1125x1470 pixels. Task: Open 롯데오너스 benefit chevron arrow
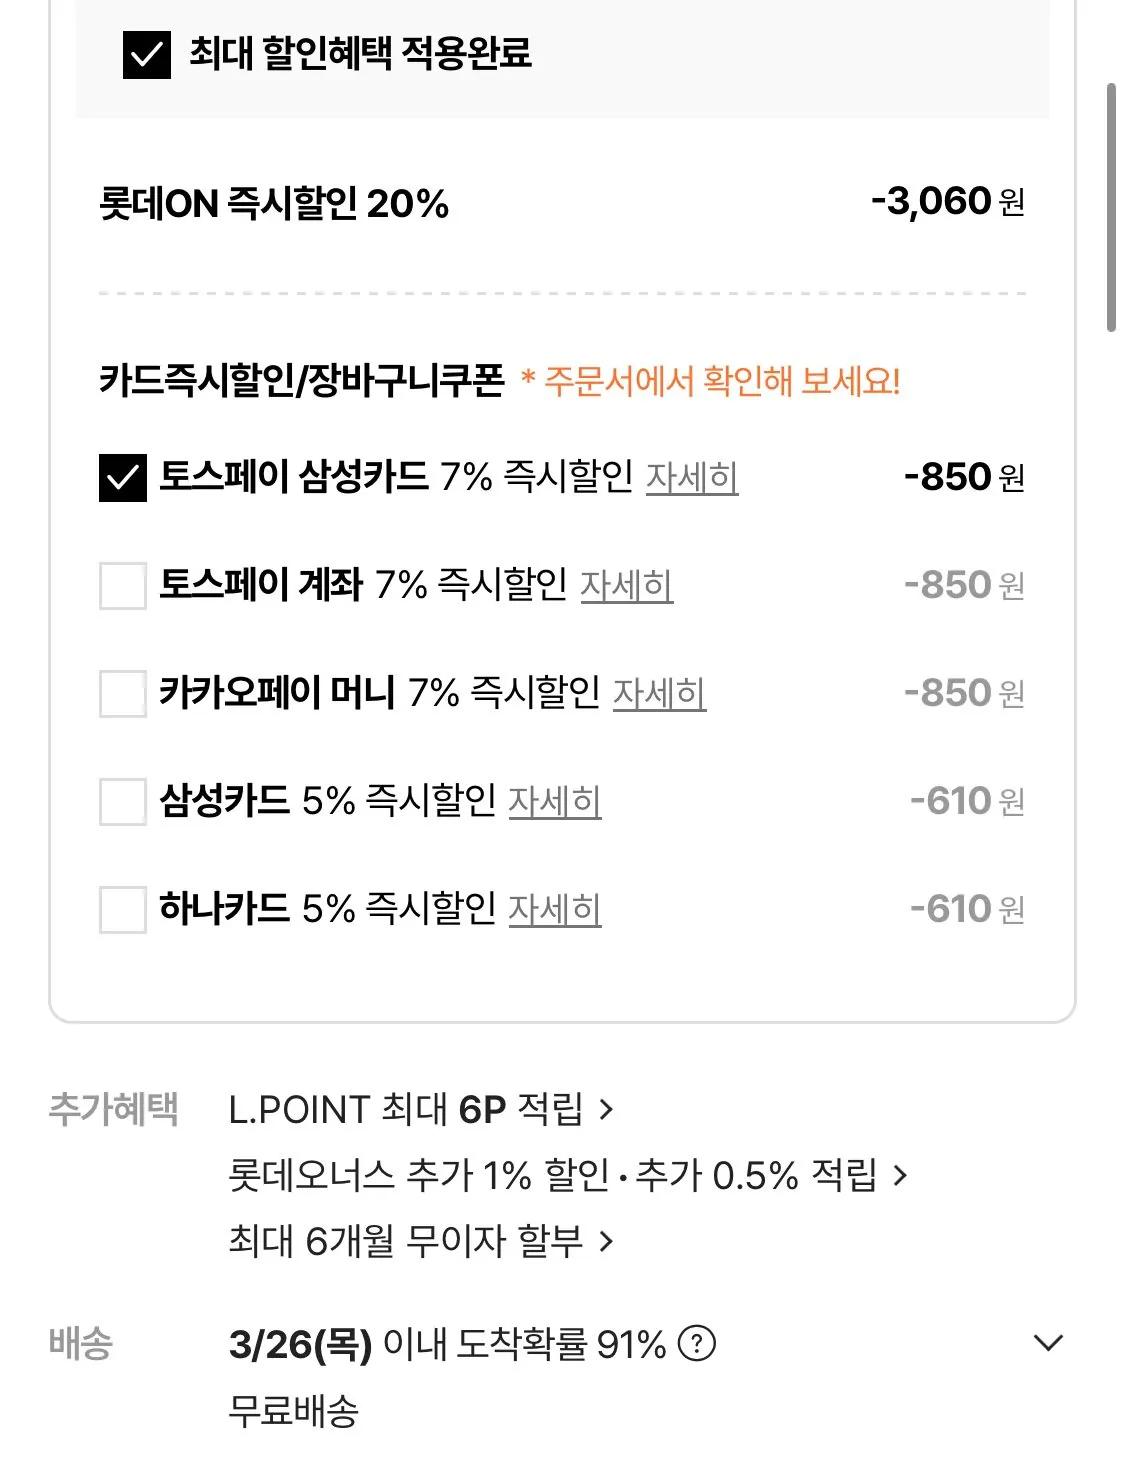[900, 1175]
